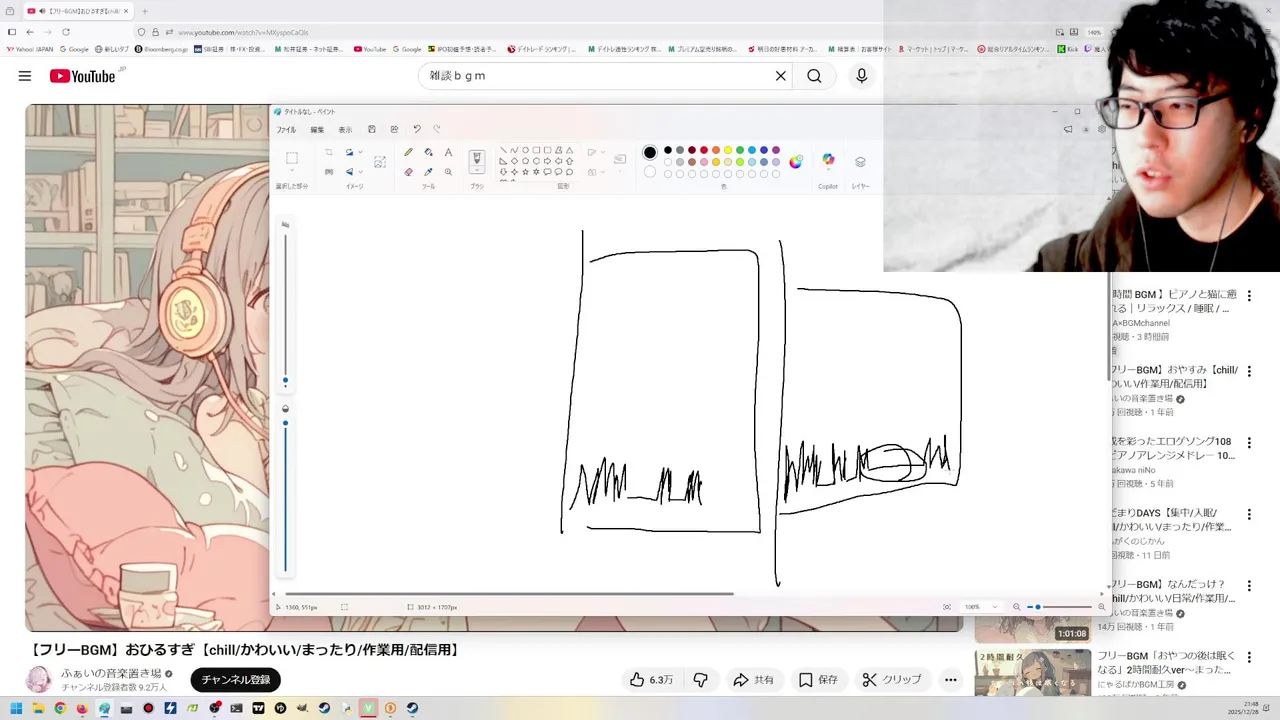Choose the red color swatch in Paint
The height and width of the screenshot is (720, 1280).
point(703,150)
